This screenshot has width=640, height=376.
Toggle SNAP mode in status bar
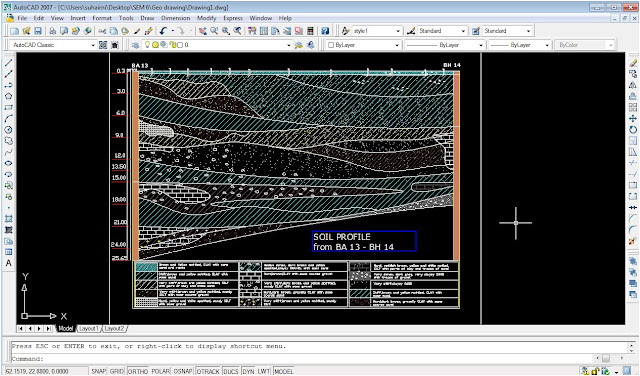[98, 371]
